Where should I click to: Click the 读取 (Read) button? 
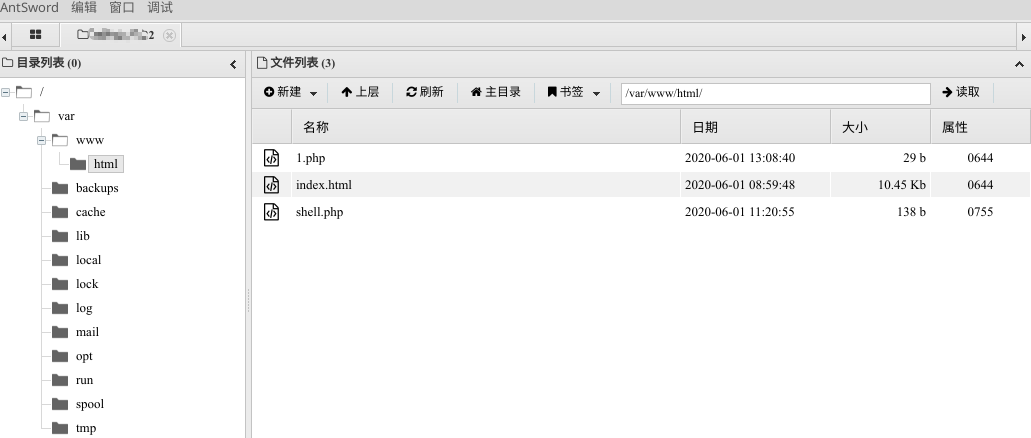click(x=961, y=92)
